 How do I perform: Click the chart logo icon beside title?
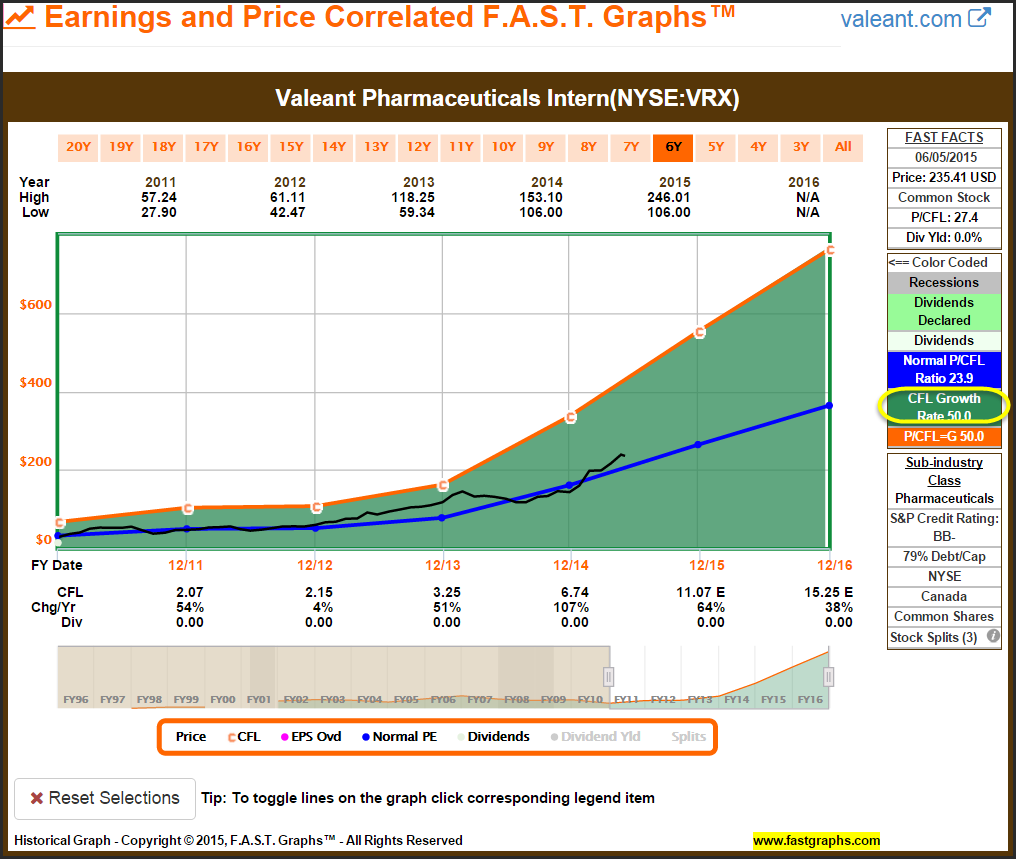pyautogui.click(x=19, y=17)
